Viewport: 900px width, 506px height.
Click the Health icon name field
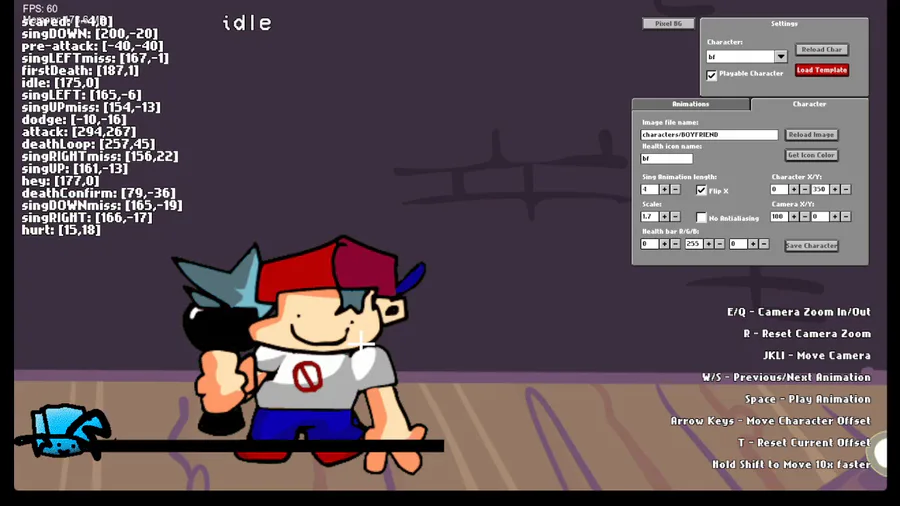coord(666,158)
